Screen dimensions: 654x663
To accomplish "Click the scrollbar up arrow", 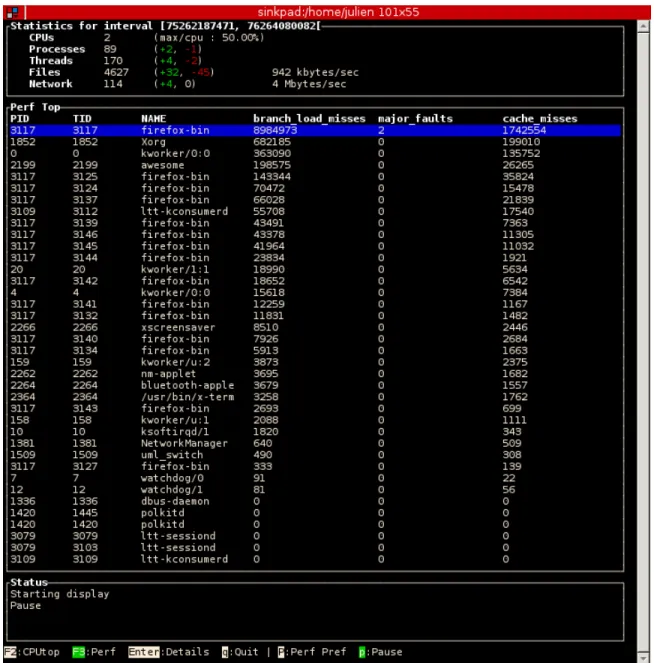I will [643, 26].
